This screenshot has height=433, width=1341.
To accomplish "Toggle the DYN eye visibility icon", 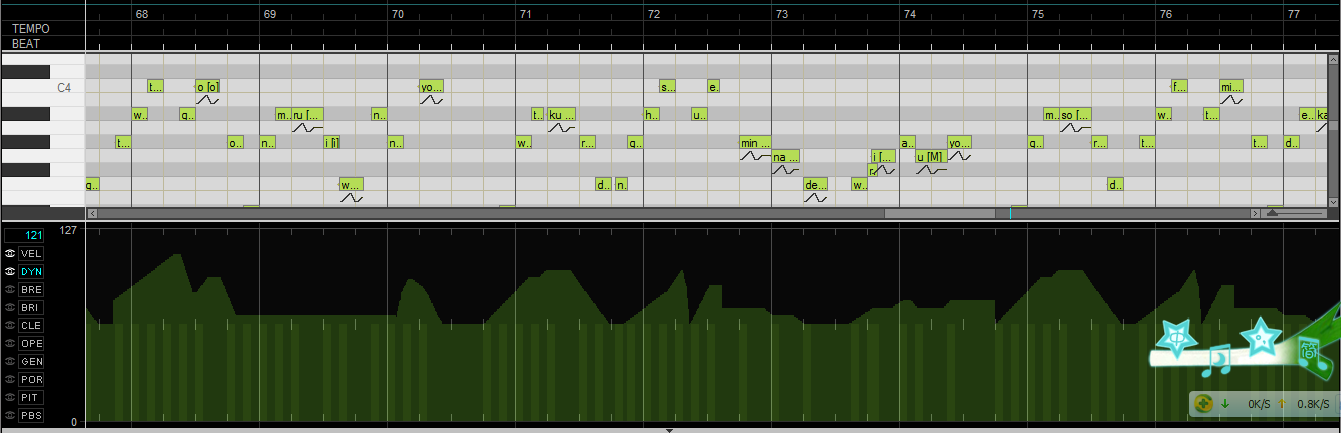I will pyautogui.click(x=10, y=272).
